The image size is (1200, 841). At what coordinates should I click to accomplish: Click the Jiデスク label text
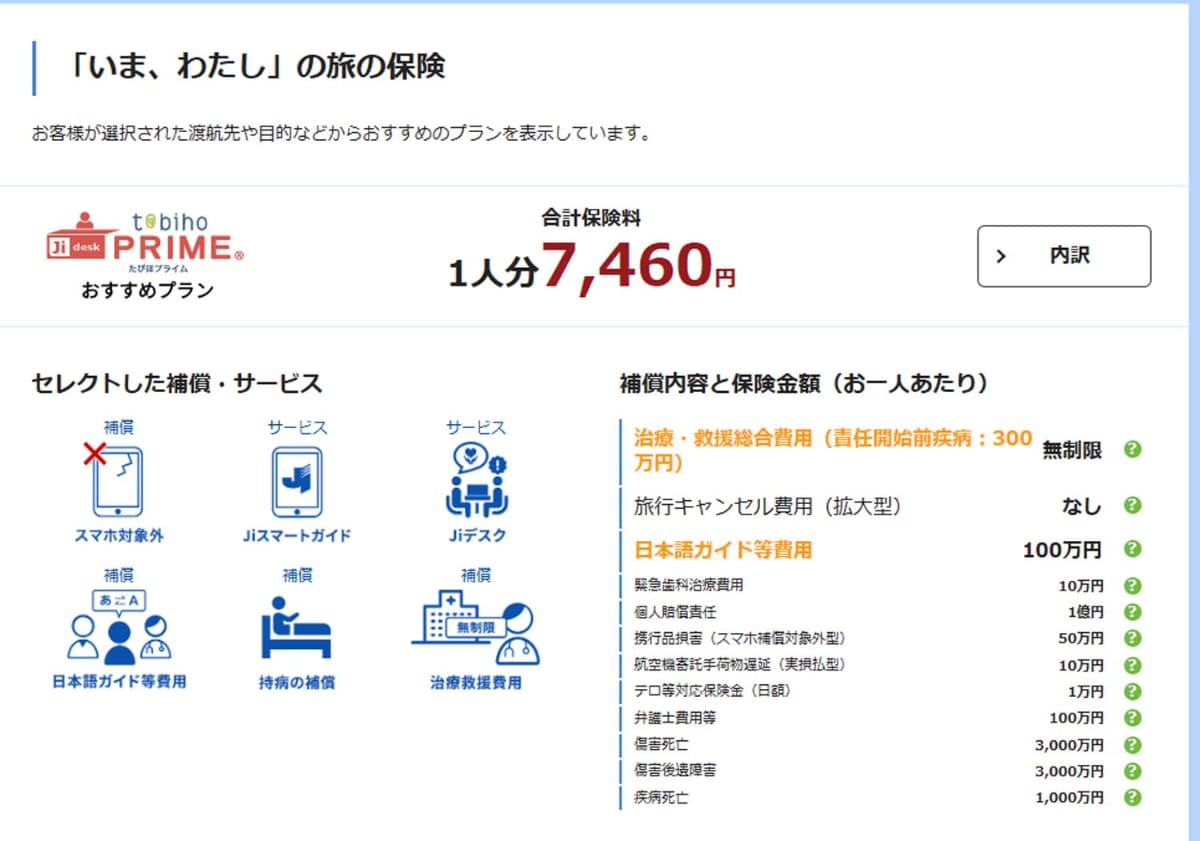[x=477, y=535]
